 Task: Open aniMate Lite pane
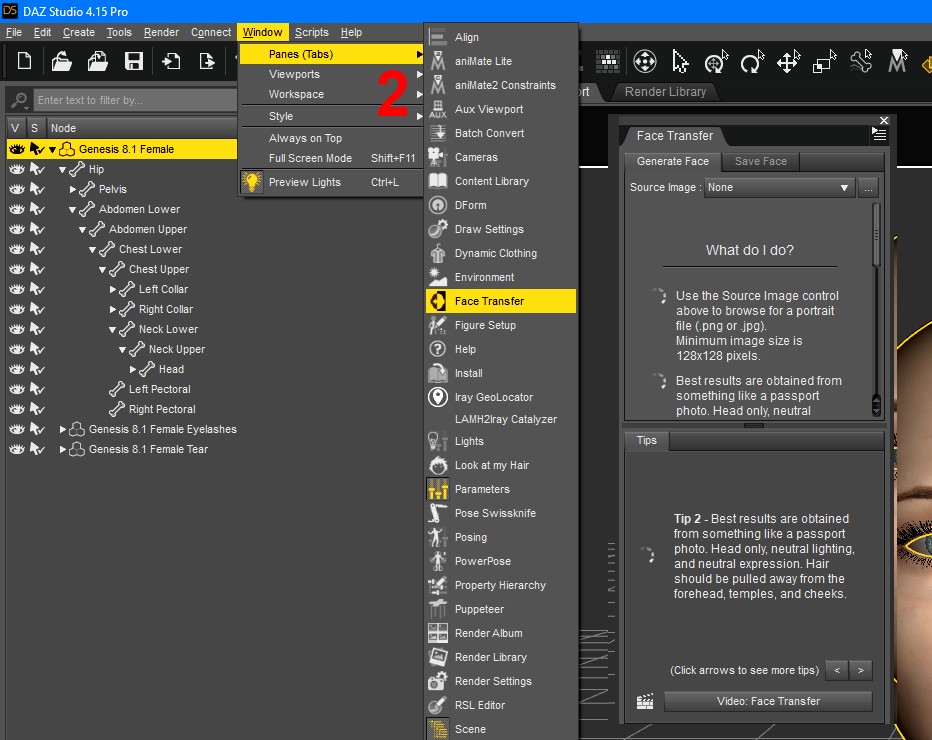coord(501,61)
